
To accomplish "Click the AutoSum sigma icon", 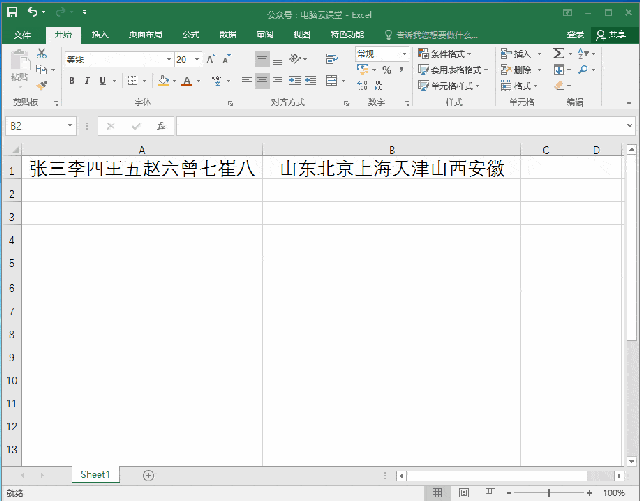I will 558,53.
